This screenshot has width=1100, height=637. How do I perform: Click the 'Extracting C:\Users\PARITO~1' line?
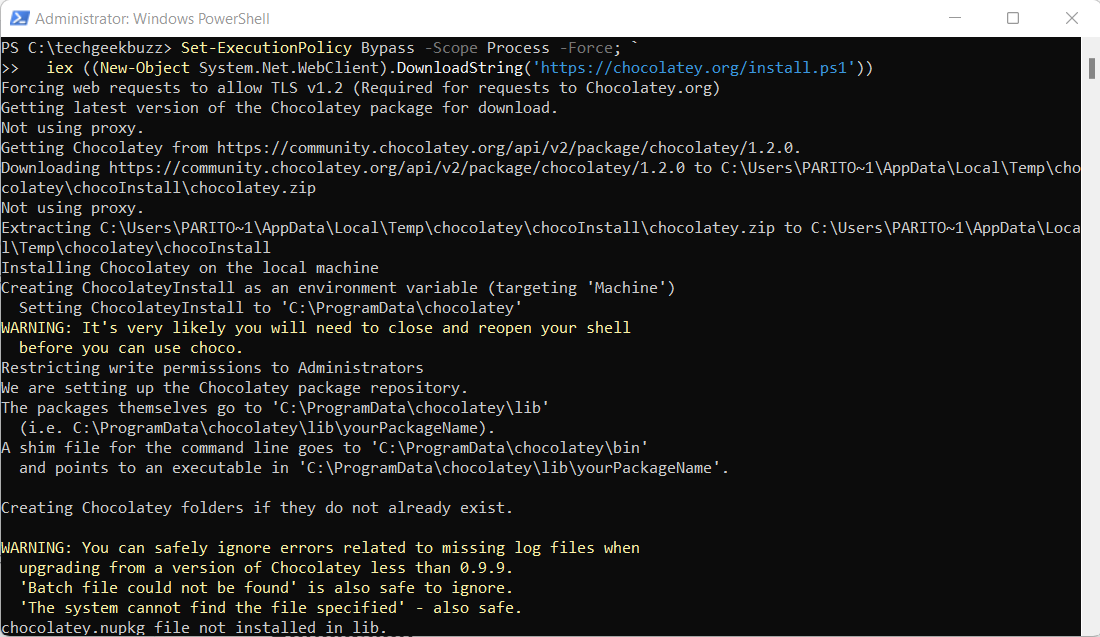541,228
